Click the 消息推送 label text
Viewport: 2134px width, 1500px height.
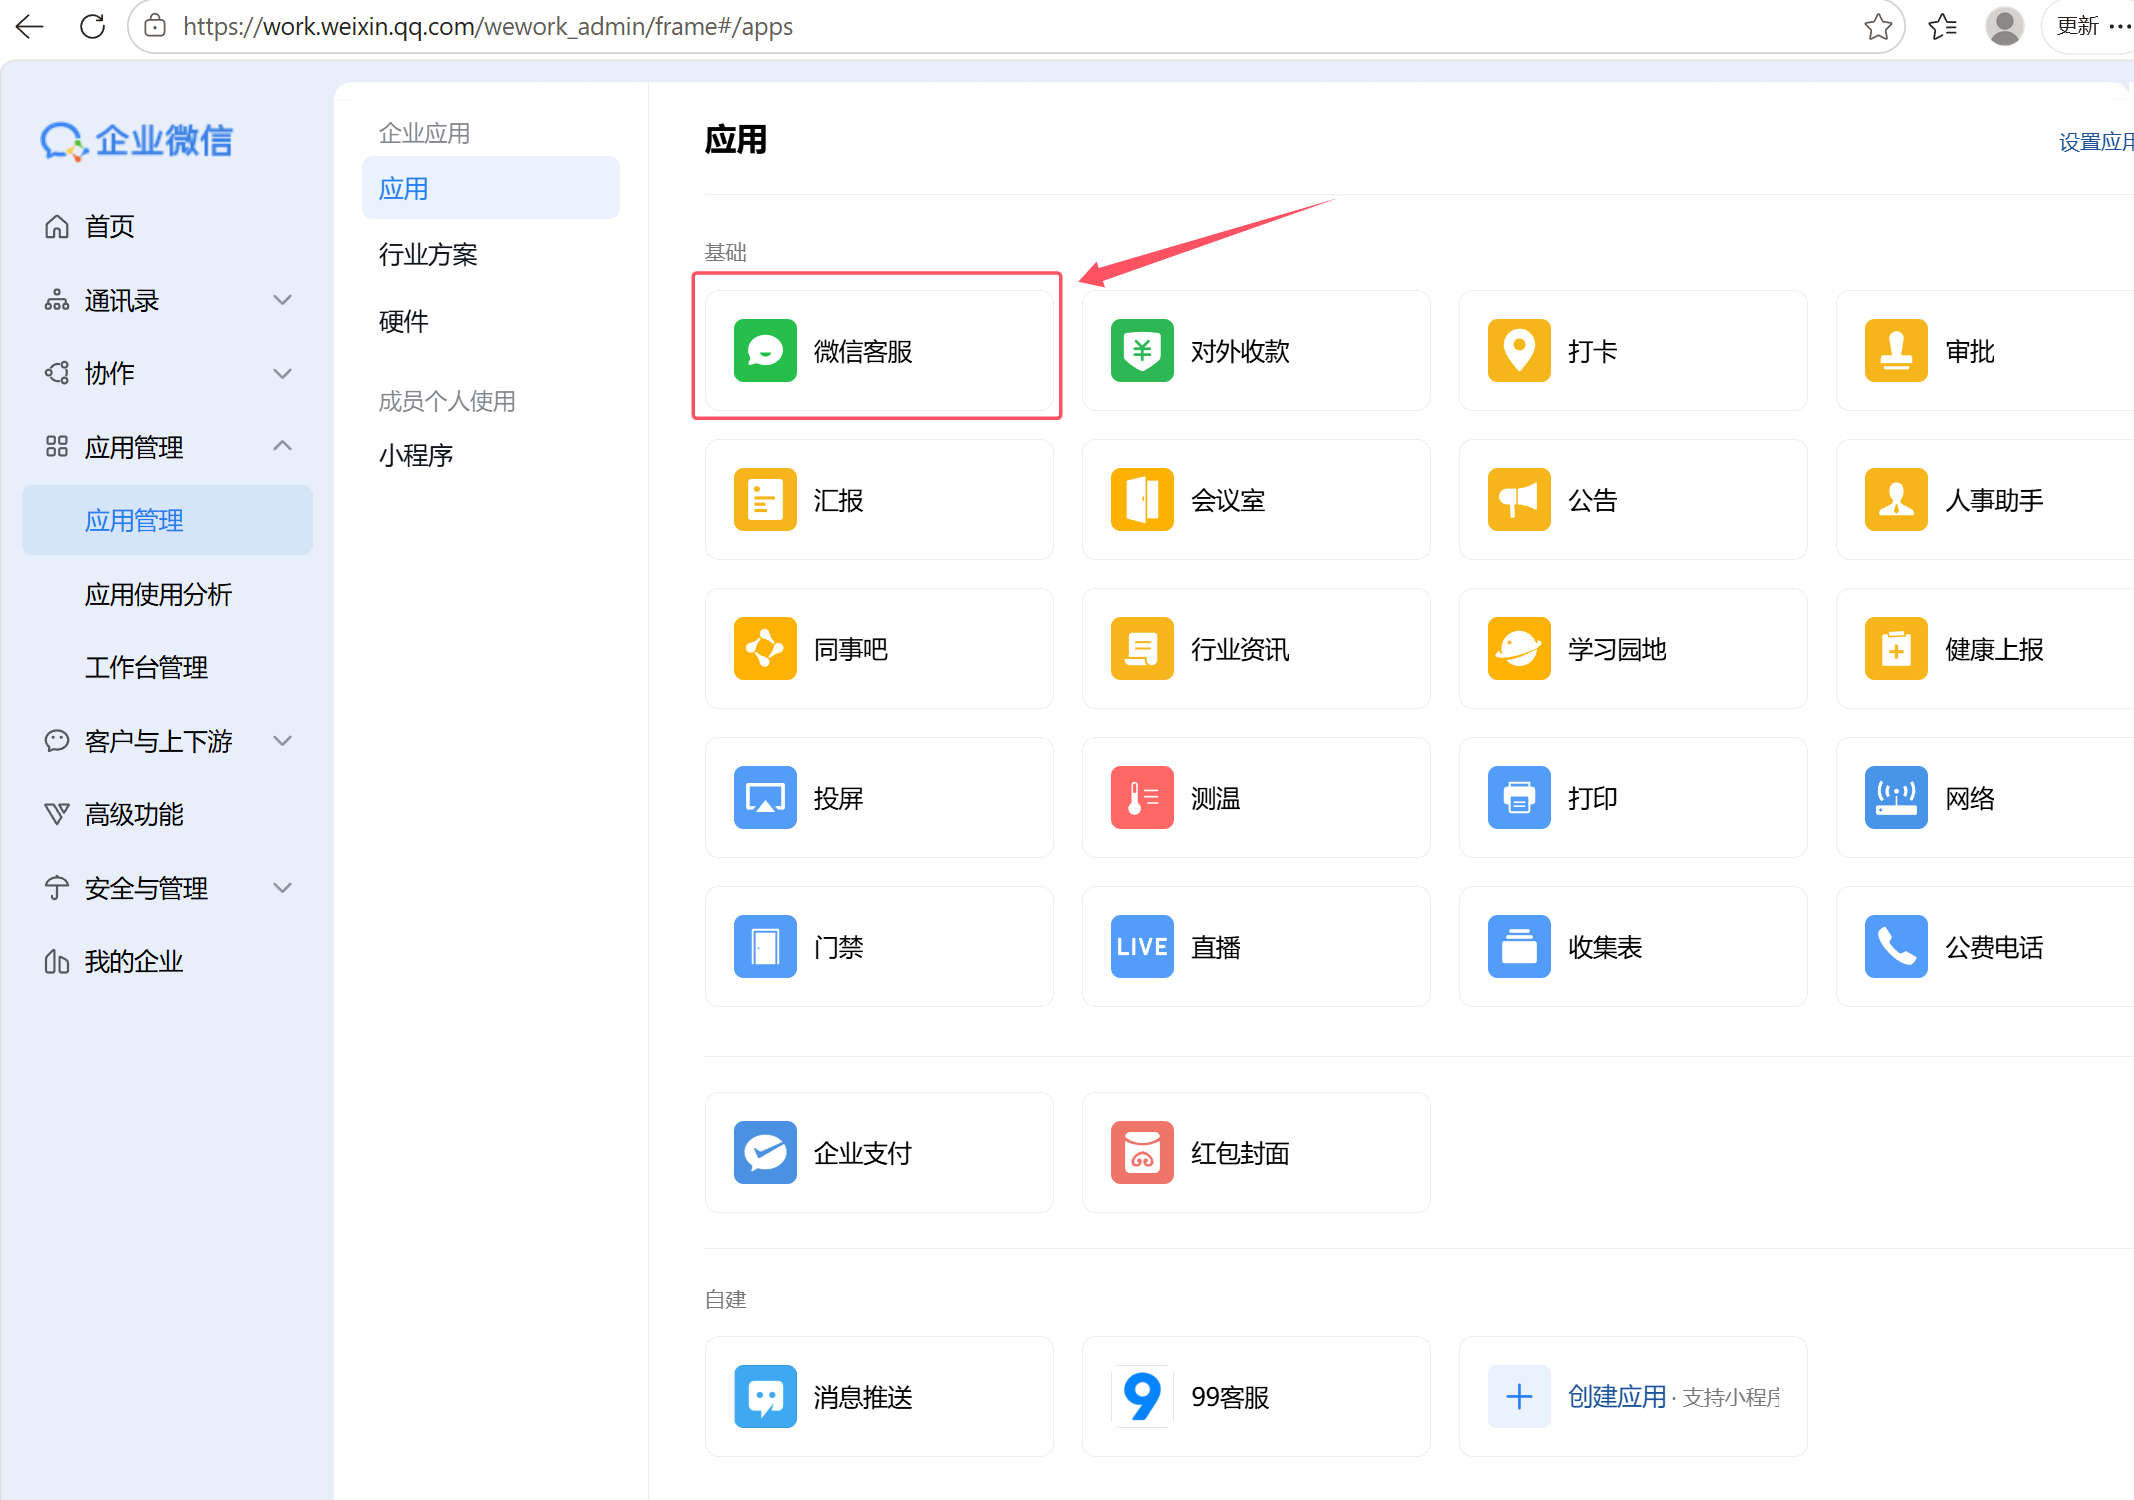(x=863, y=1397)
